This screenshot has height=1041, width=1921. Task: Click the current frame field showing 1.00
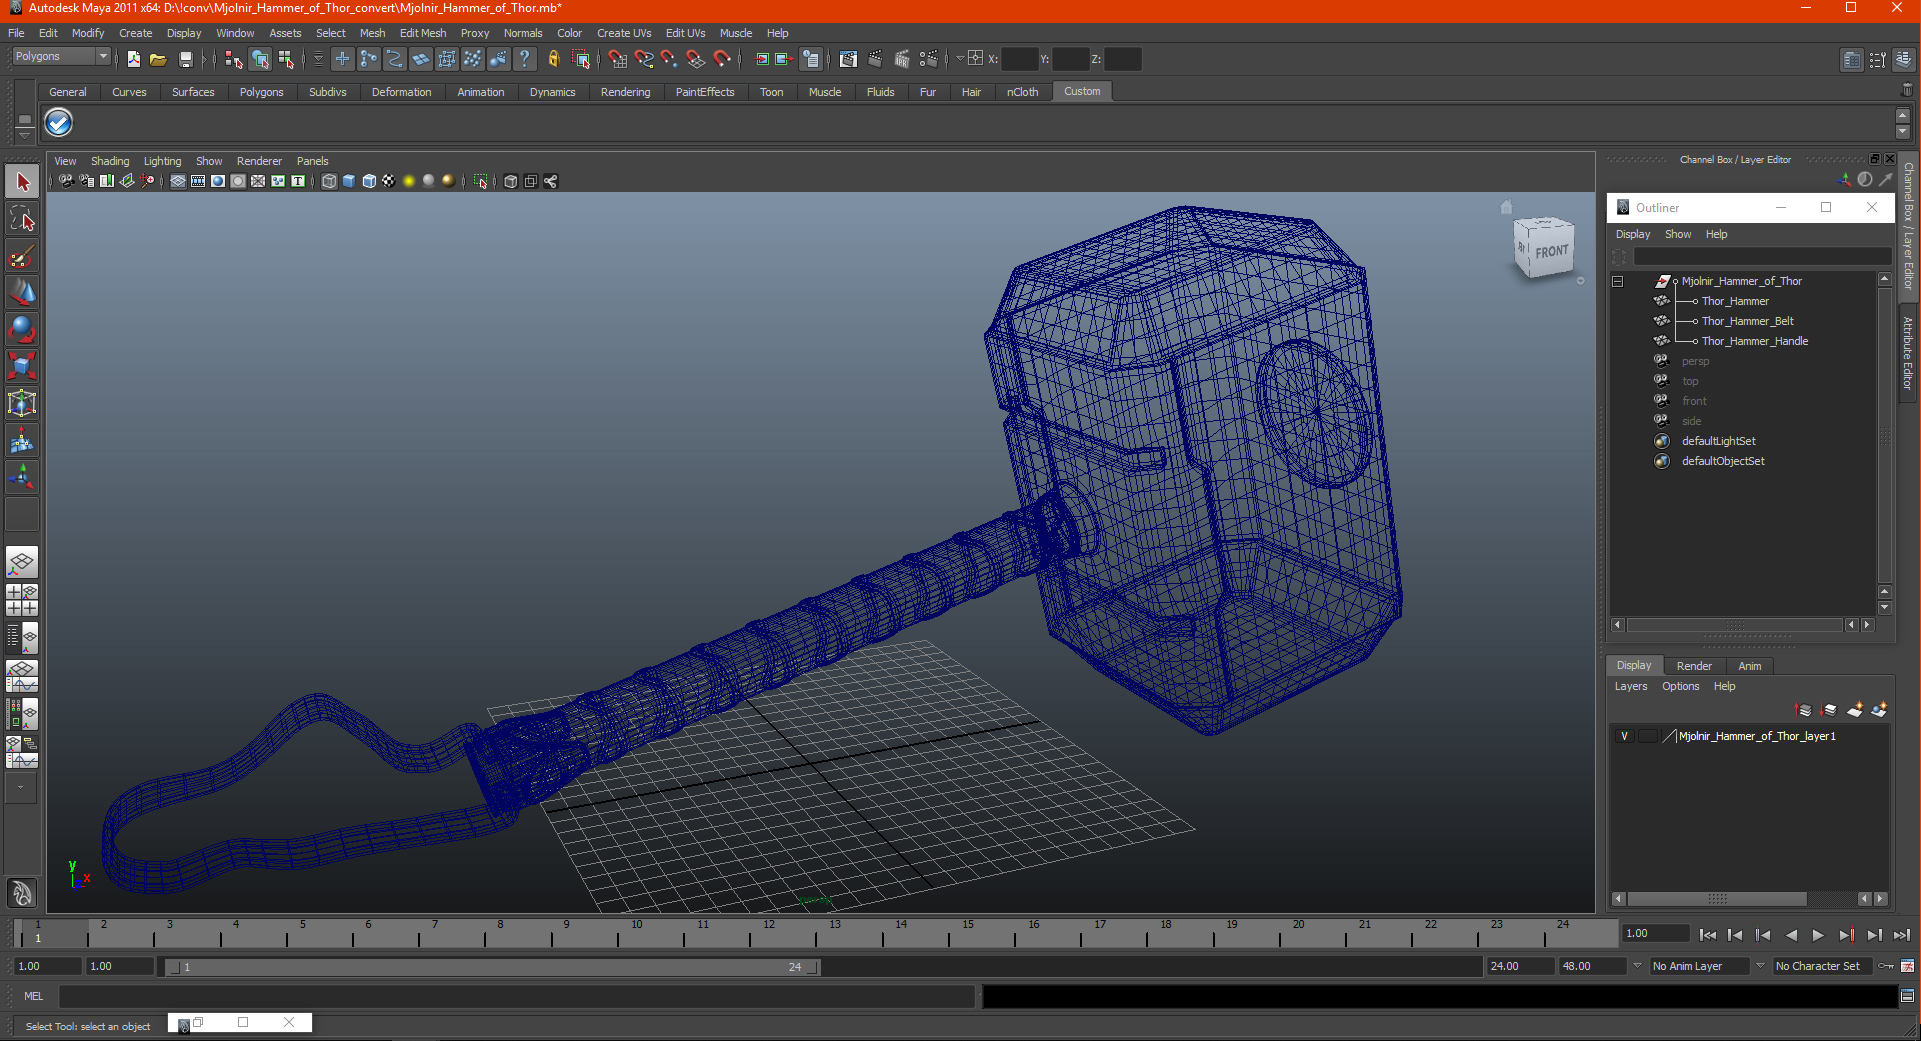click(x=1656, y=934)
